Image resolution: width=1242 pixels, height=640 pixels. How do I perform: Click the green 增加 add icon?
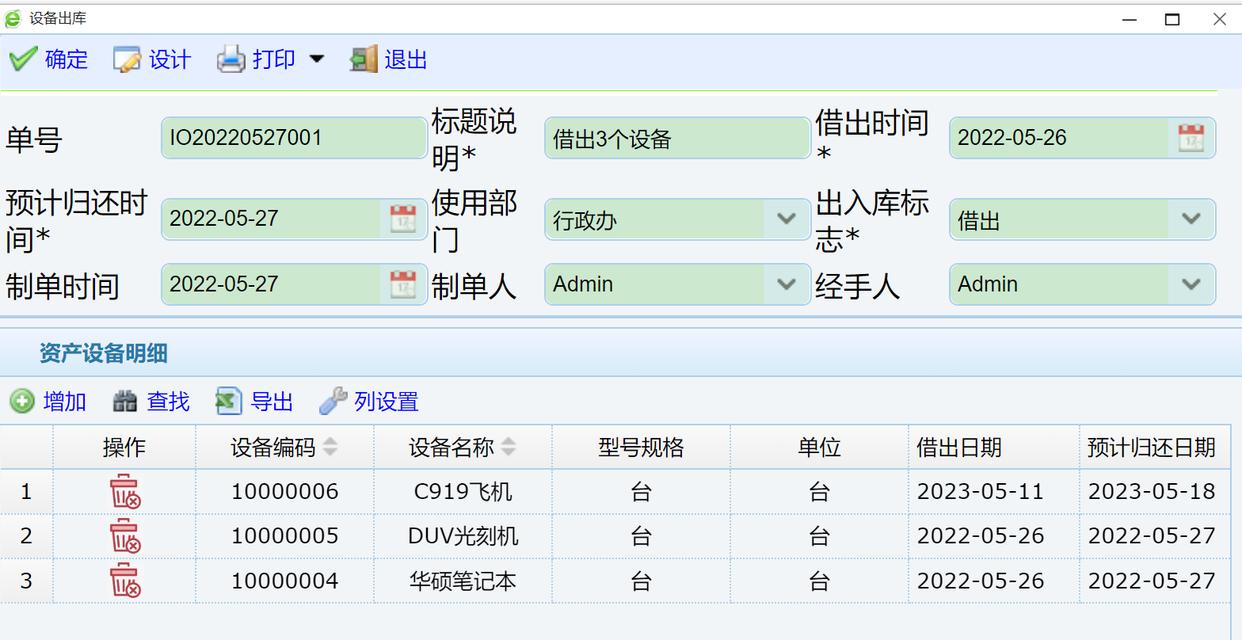click(22, 402)
